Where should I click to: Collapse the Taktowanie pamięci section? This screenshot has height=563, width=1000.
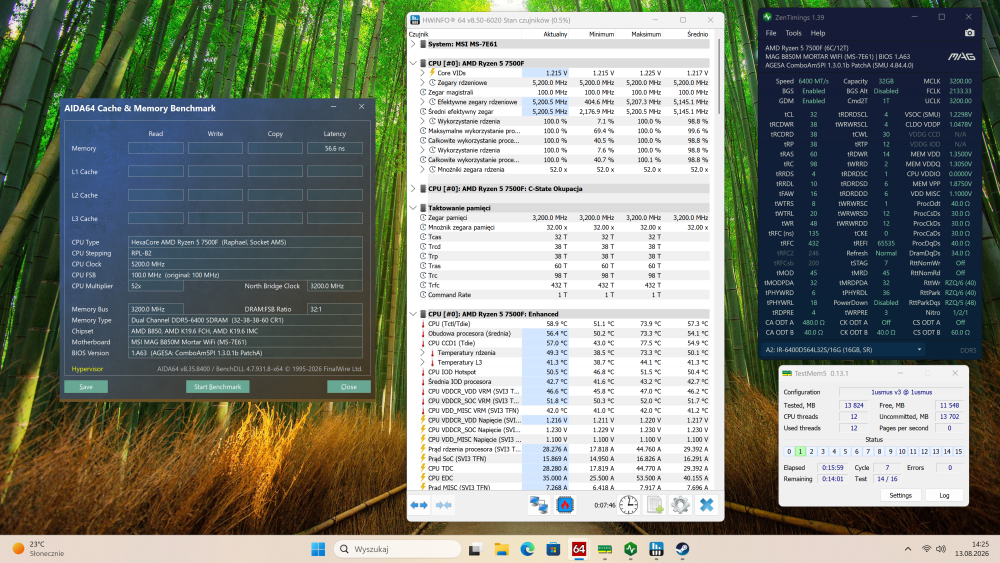[413, 208]
